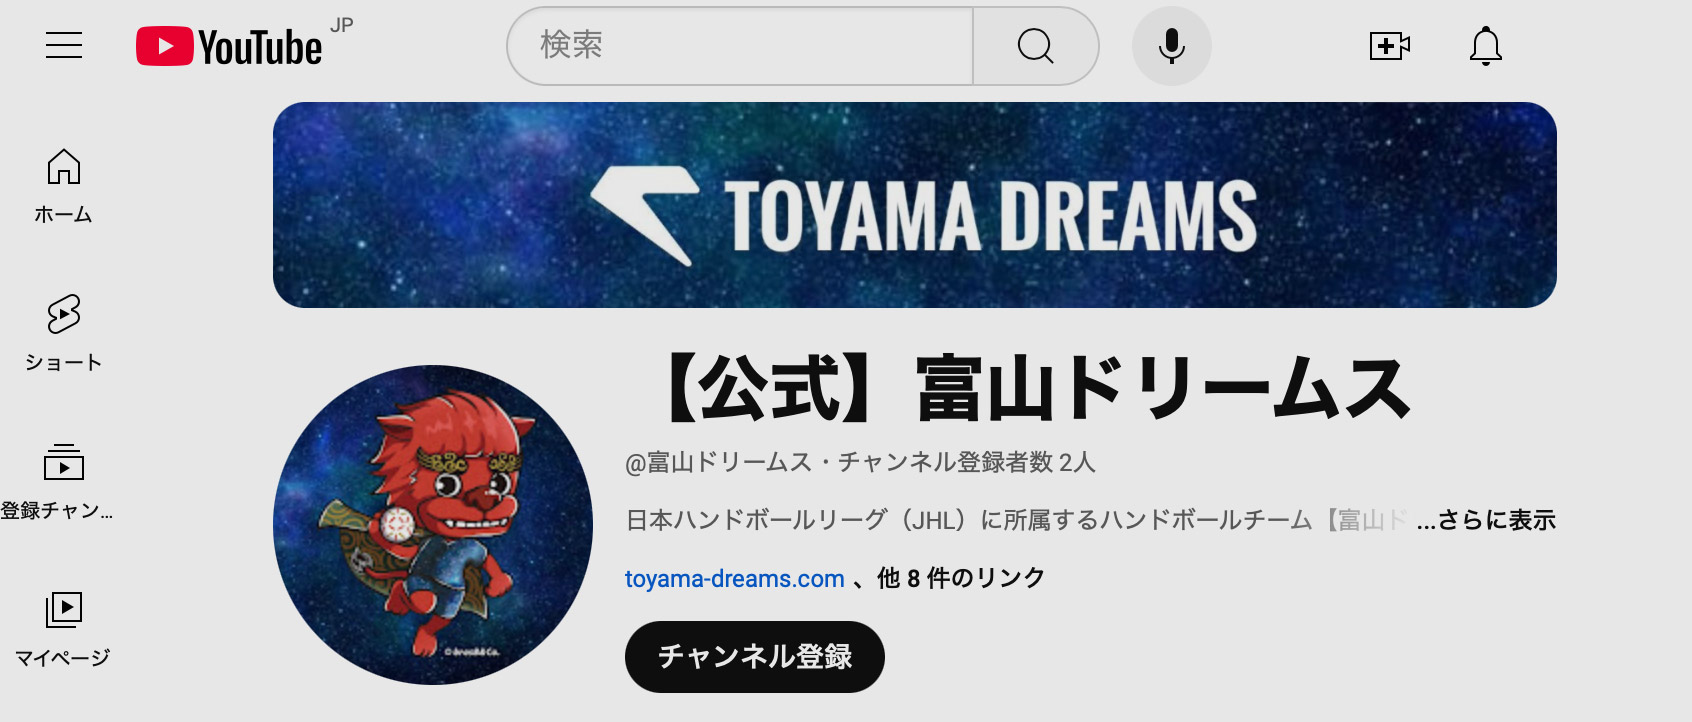Click the TOYAMA DREAMS banner image

click(x=915, y=205)
